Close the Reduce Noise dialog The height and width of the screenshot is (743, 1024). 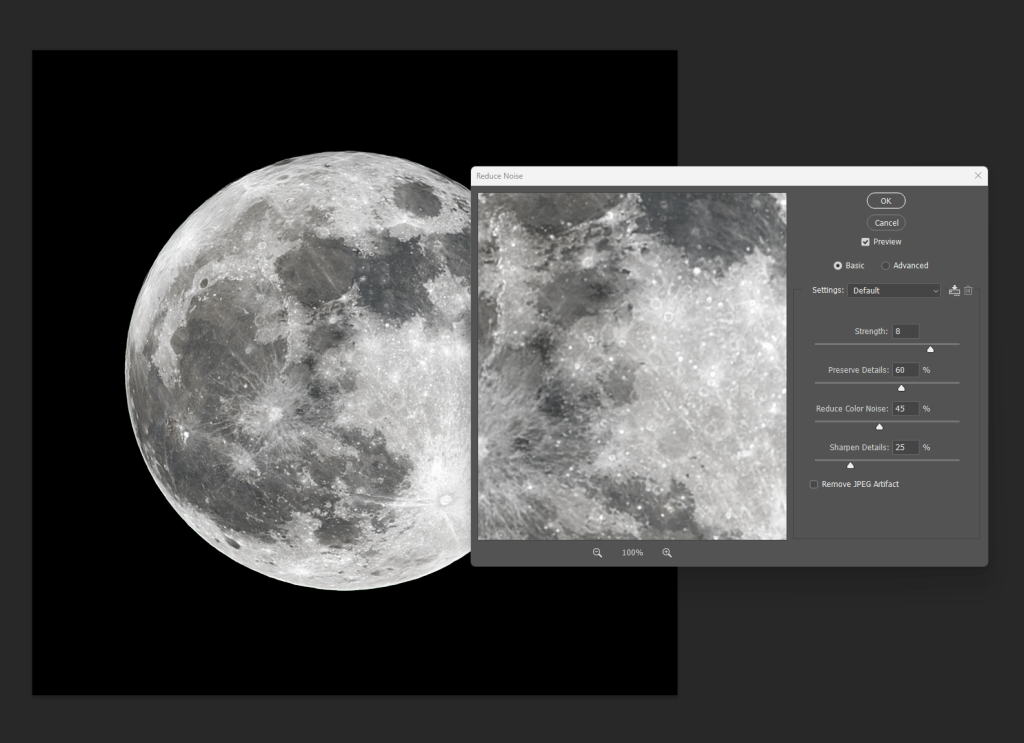[977, 176]
